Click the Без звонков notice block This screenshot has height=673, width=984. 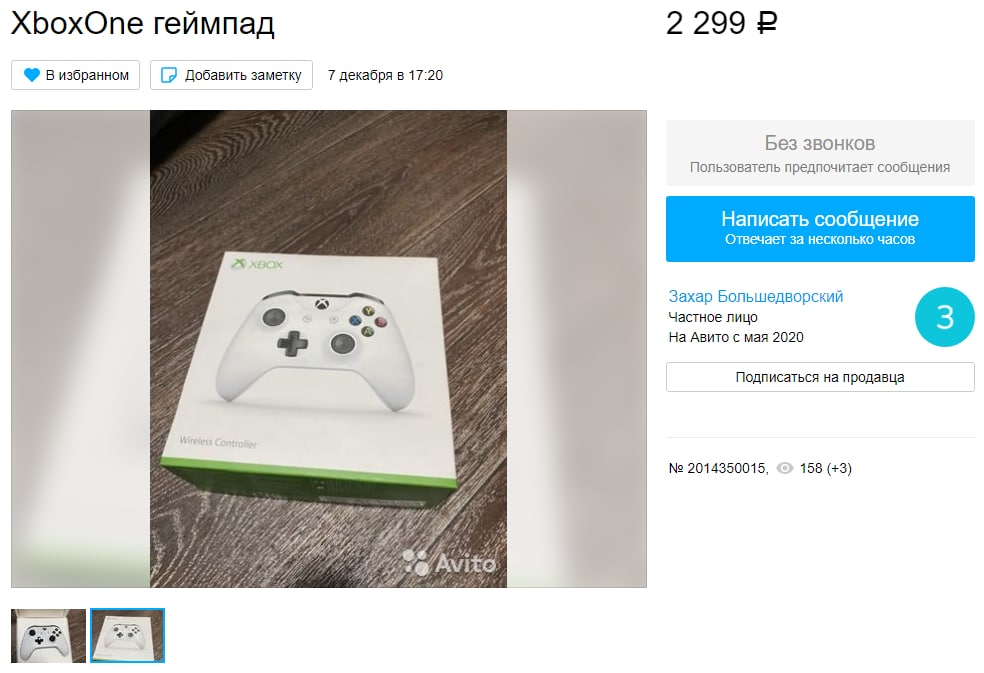point(820,153)
